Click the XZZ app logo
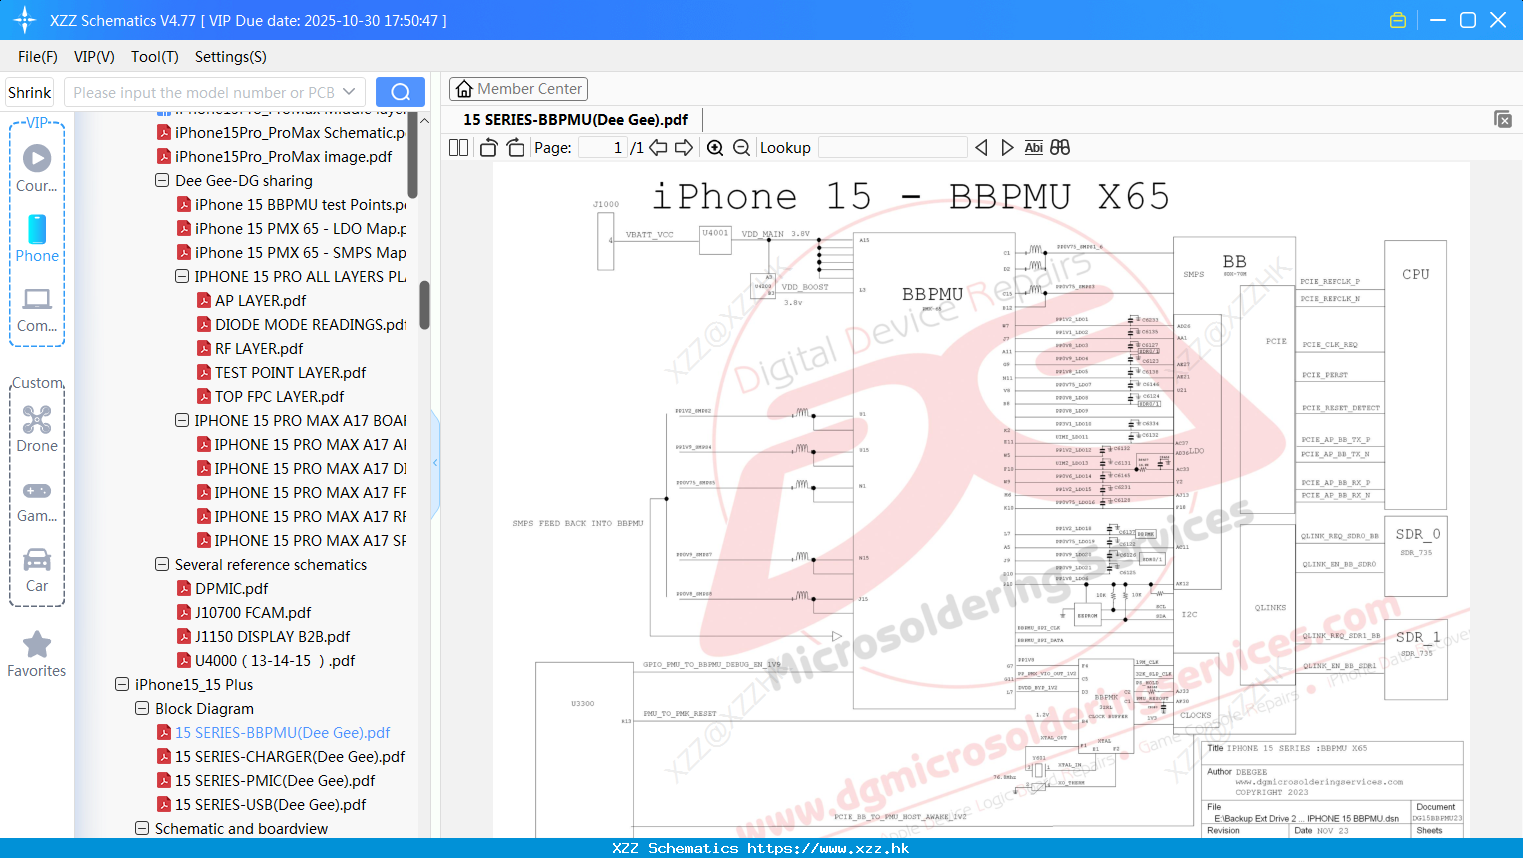The image size is (1523, 858). pyautogui.click(x=24, y=20)
